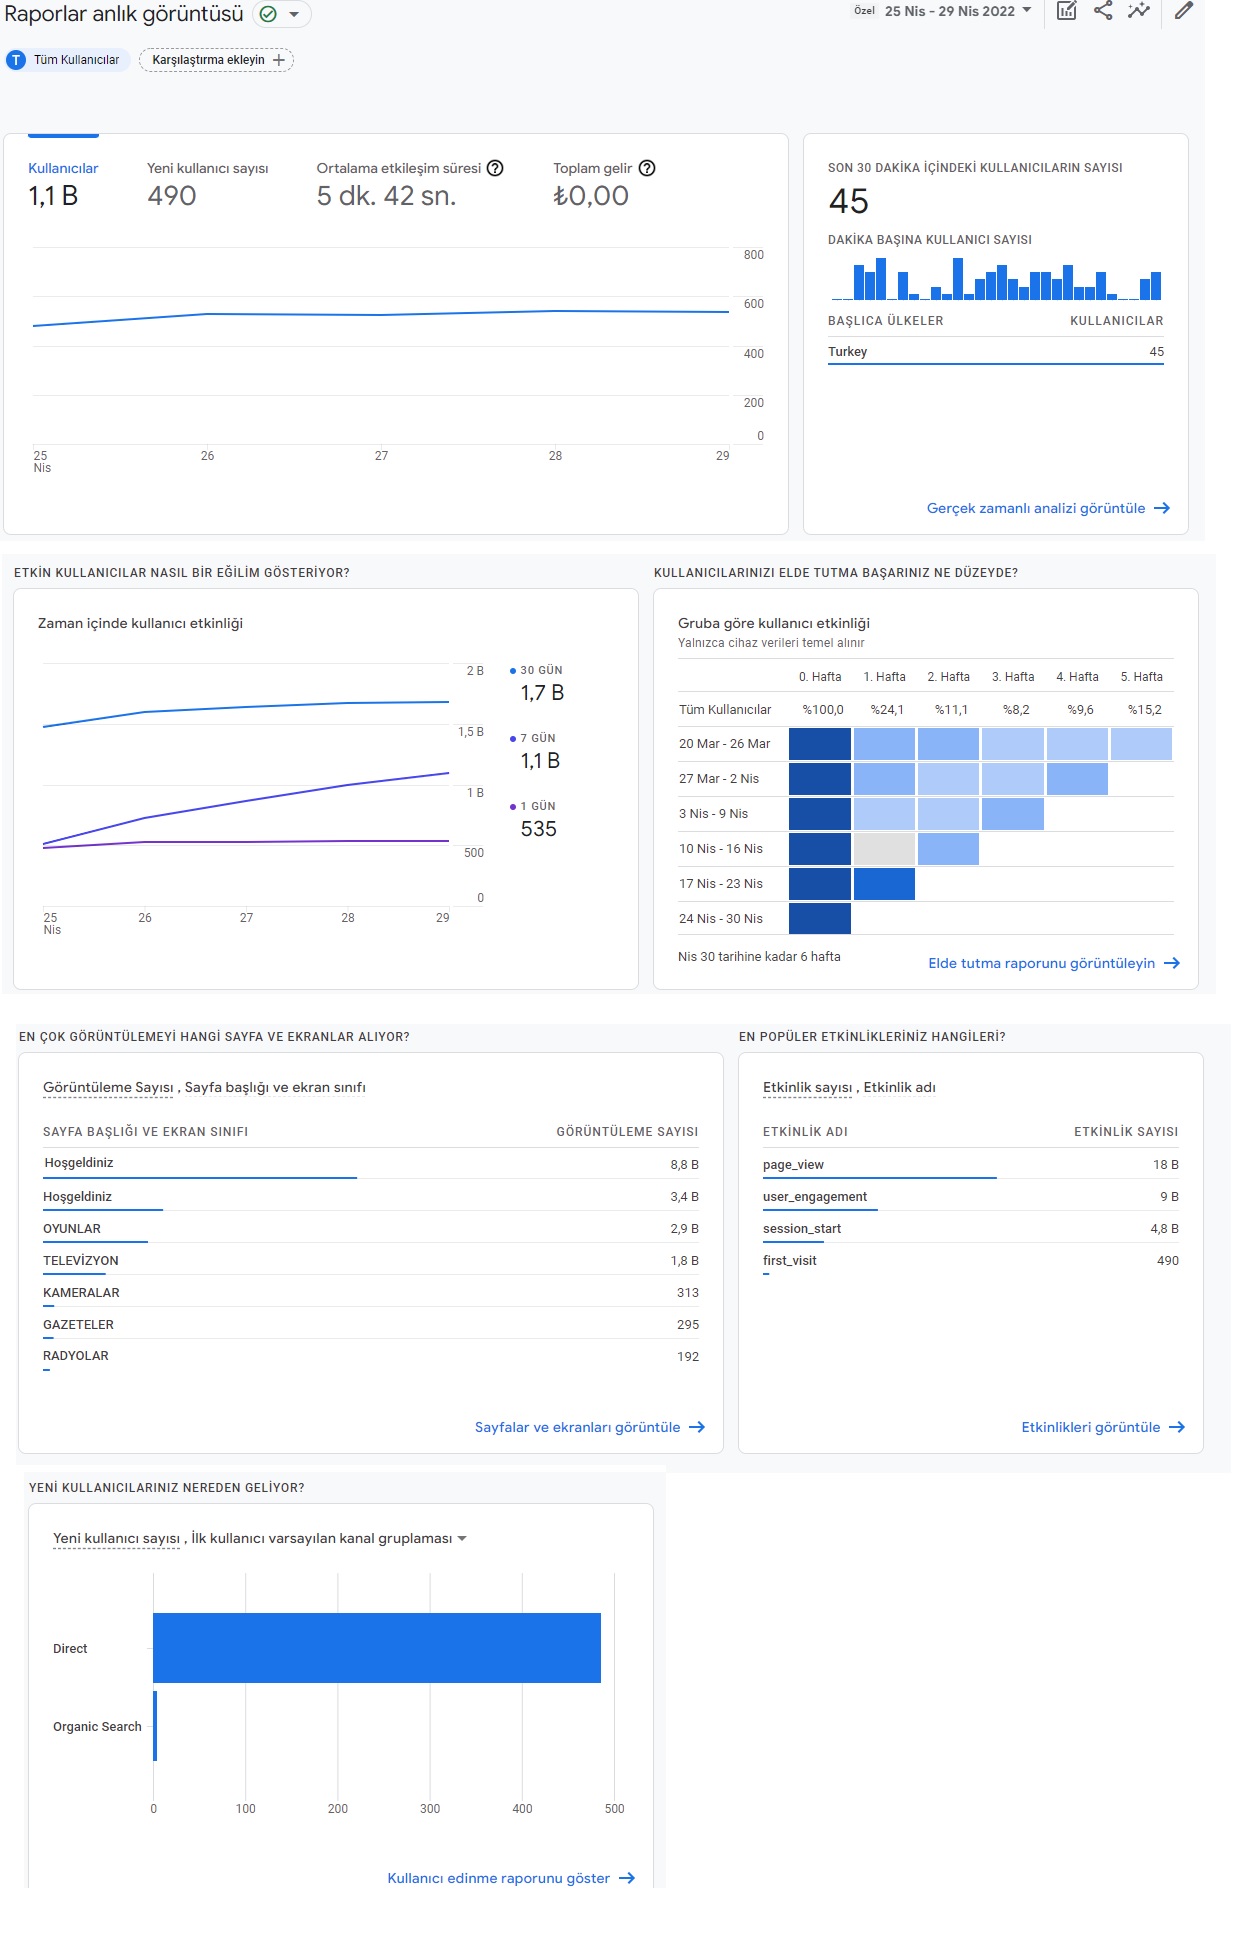Click the 30 GÜN legend entry
1234x1944 pixels.
[x=537, y=683]
